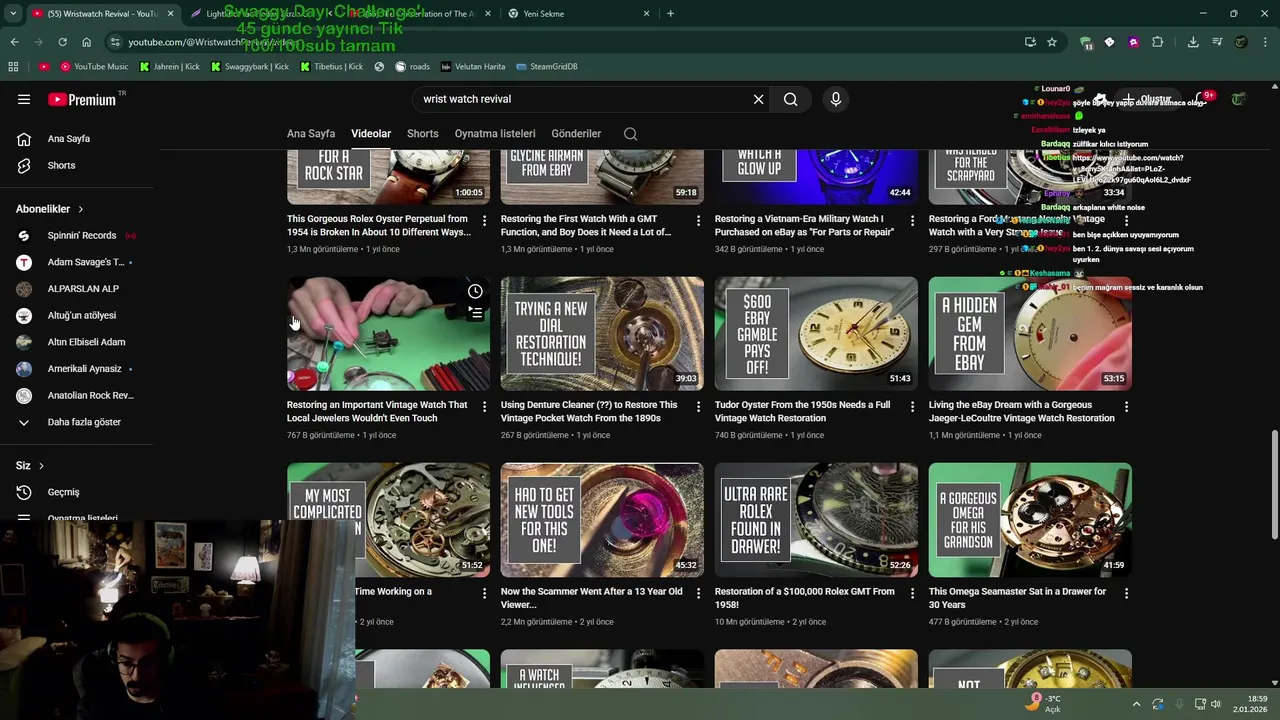Open the apps grid in bookmarks bar
The image size is (1280, 720).
coord(13,67)
